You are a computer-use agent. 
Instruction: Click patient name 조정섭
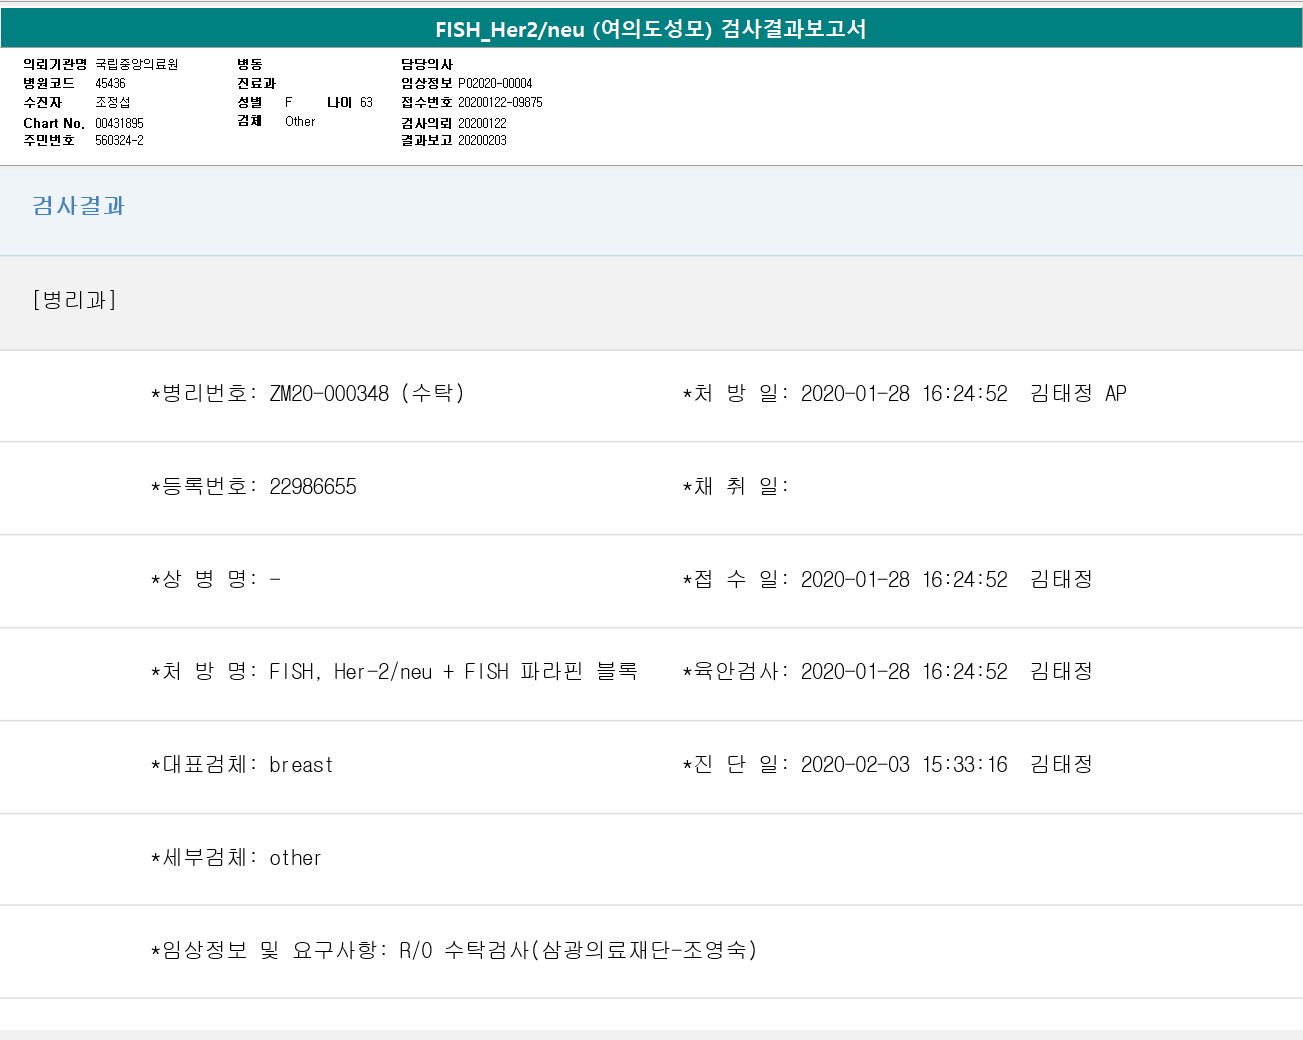click(112, 102)
